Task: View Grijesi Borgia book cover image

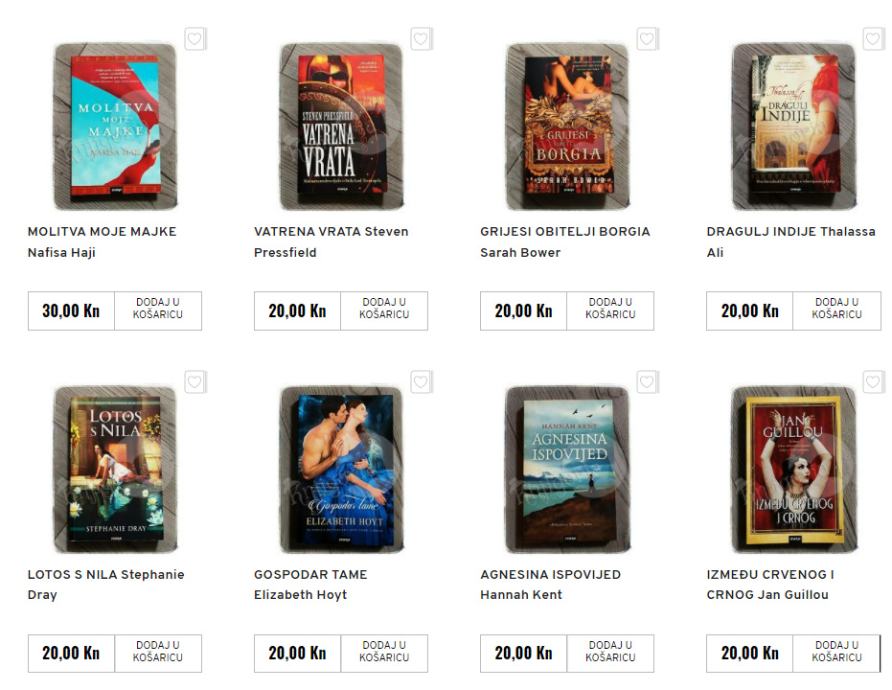Action: tap(568, 126)
